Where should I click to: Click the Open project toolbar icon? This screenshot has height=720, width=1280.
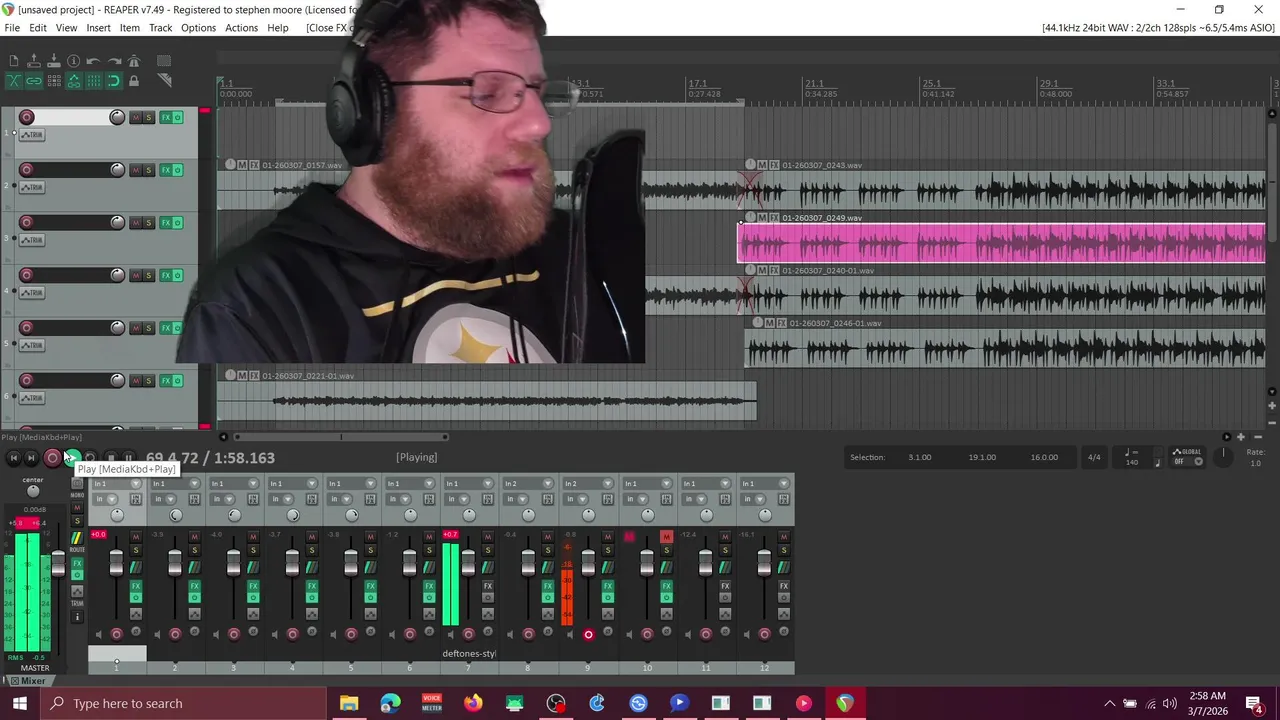[34, 62]
